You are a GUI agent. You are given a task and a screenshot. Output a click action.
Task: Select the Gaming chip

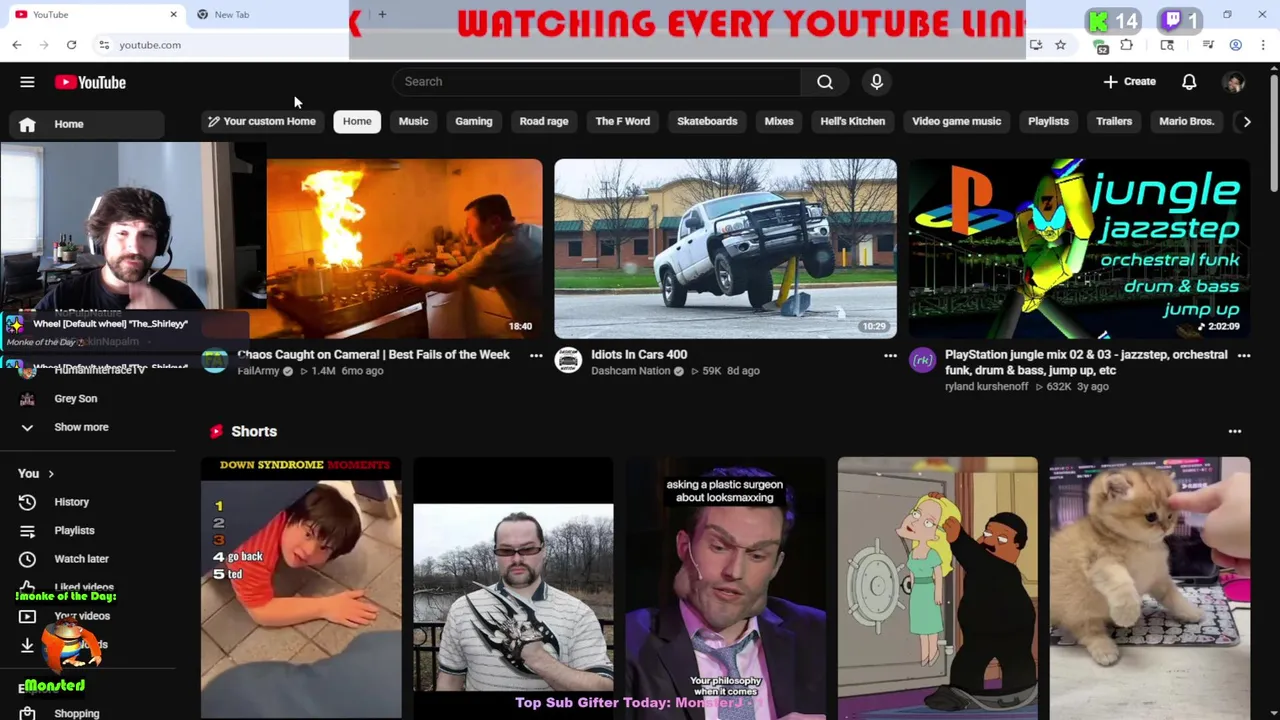[474, 121]
